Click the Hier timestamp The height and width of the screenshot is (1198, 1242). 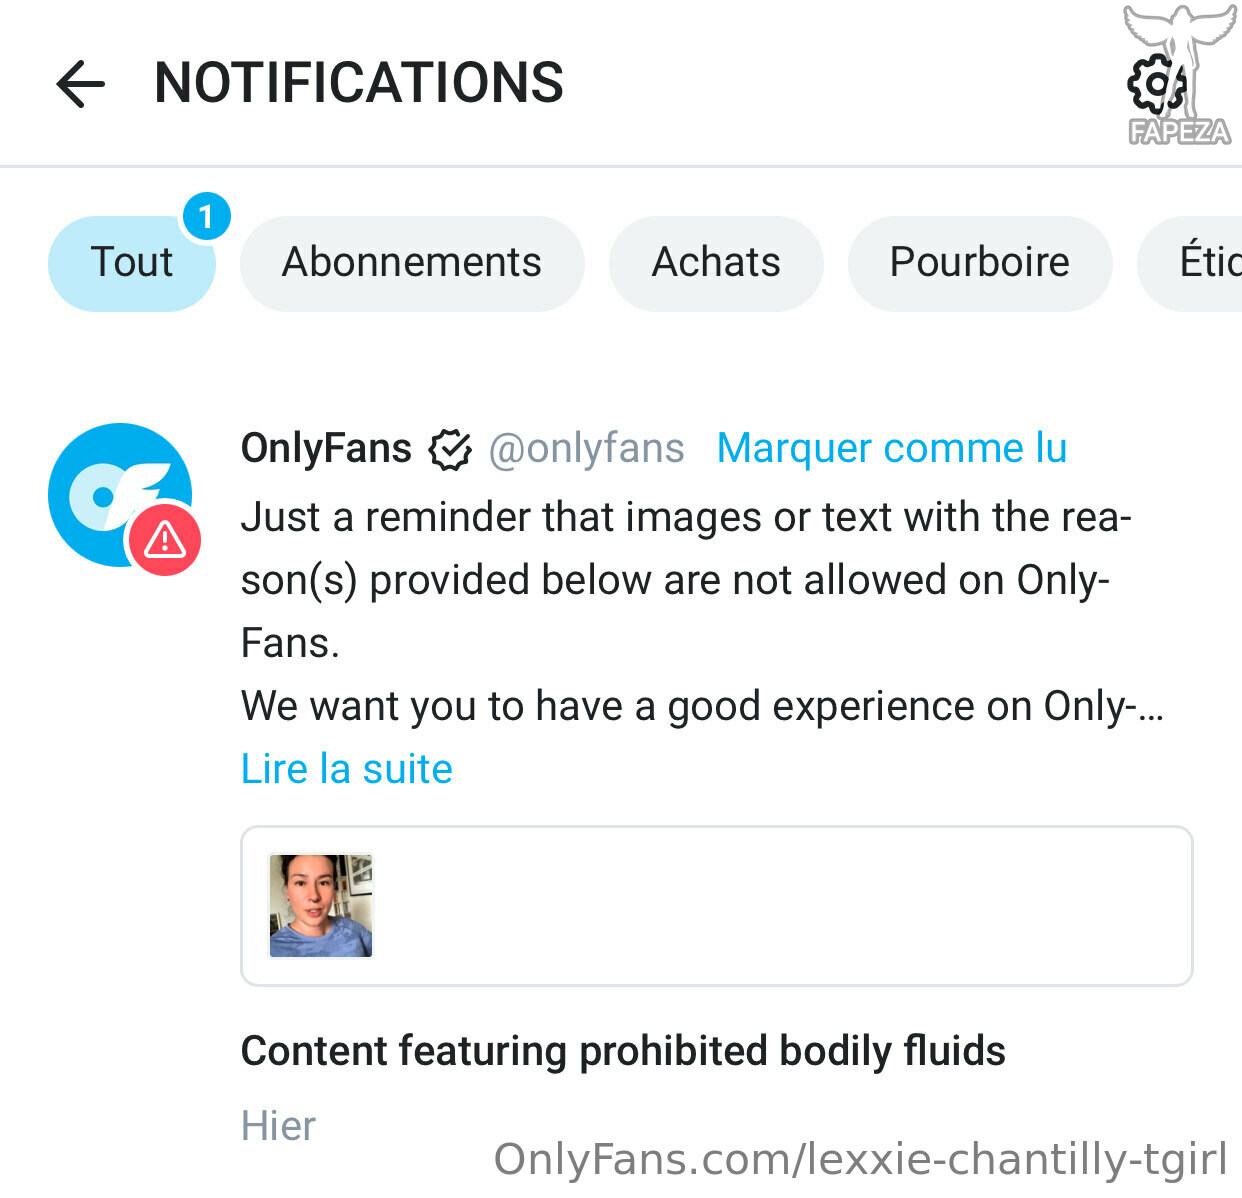click(x=278, y=1126)
